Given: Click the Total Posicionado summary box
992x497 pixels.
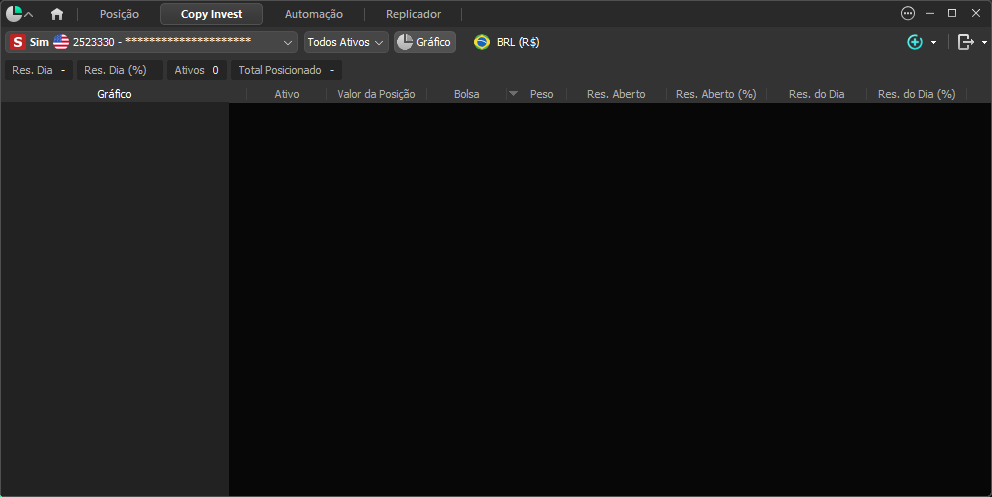Looking at the screenshot, I should [286, 70].
